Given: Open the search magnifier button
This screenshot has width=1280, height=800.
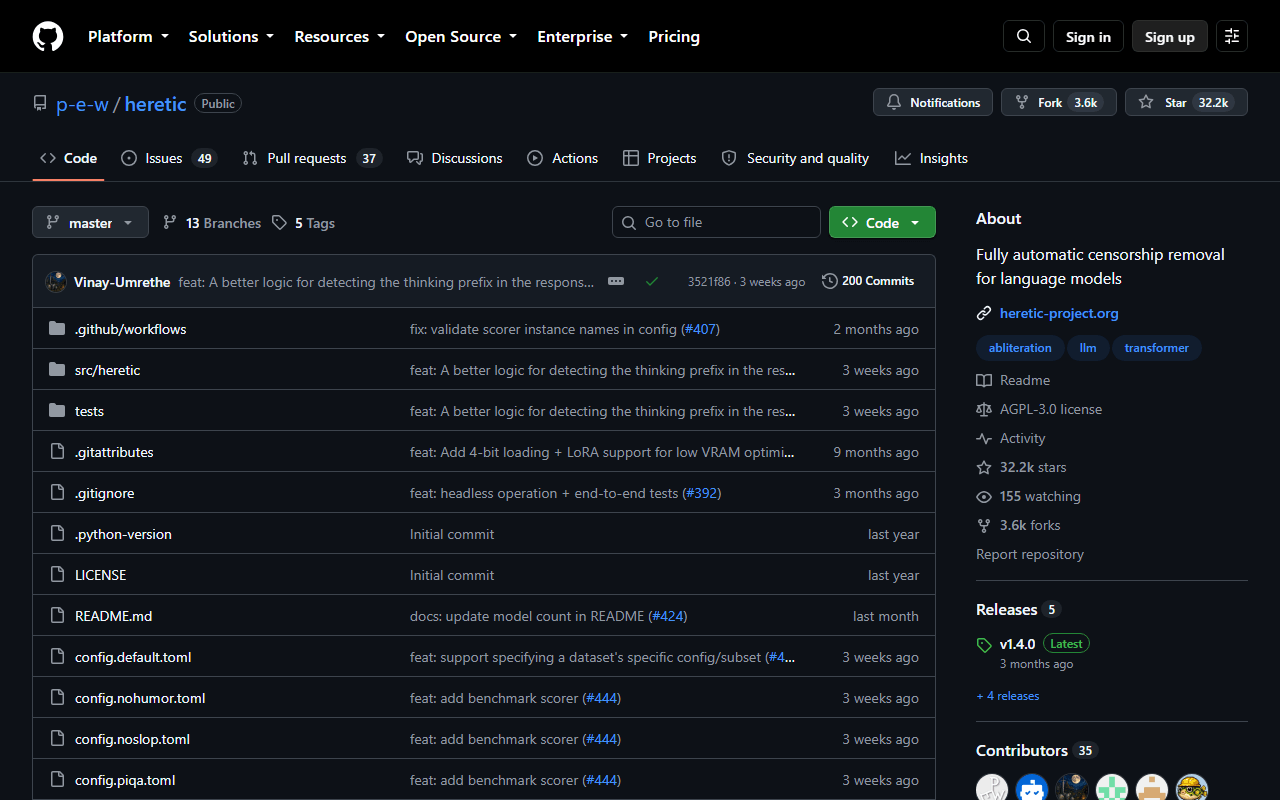Looking at the screenshot, I should (1024, 36).
